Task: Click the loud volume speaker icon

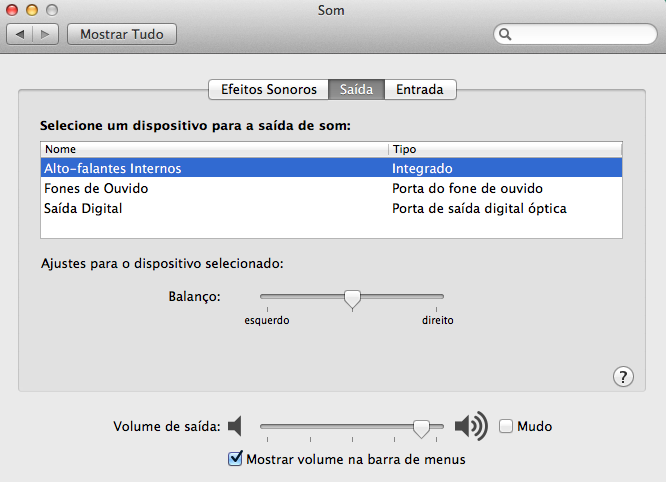Action: 470,427
